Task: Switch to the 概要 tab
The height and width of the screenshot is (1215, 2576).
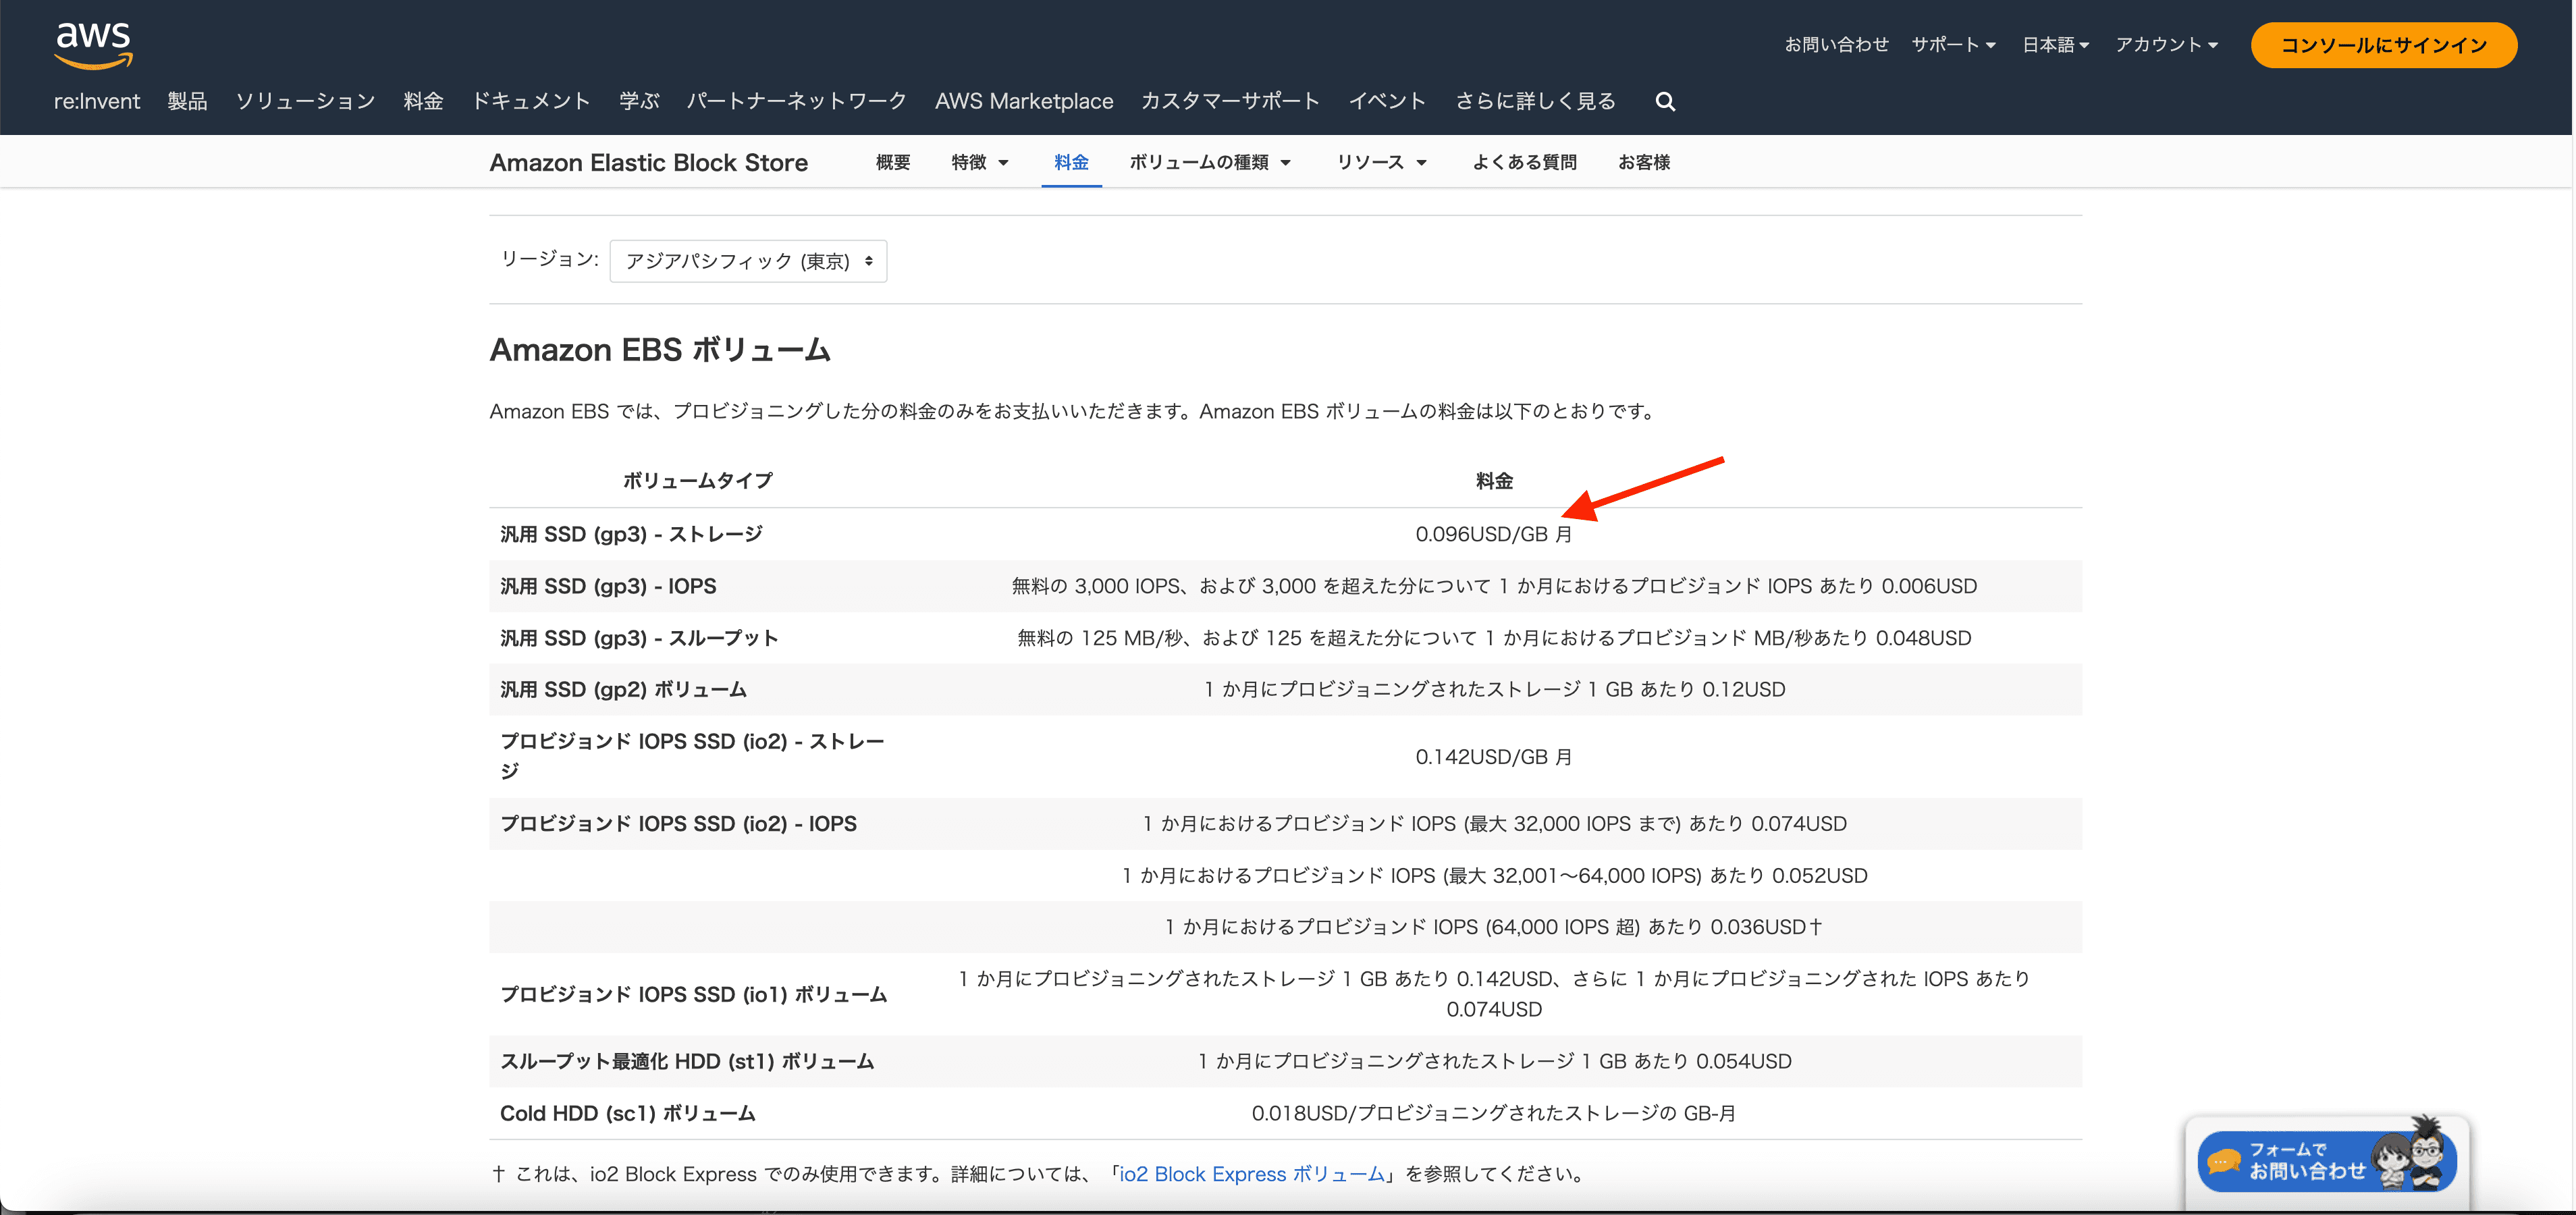Action: coord(893,162)
